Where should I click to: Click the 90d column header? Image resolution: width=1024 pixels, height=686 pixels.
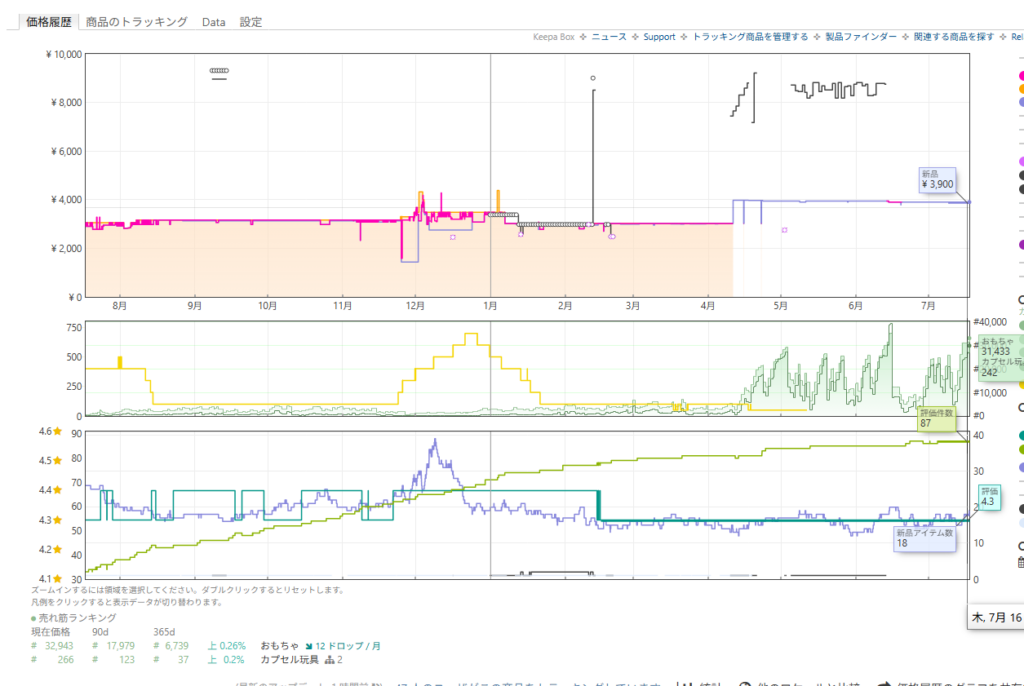pyautogui.click(x=100, y=632)
